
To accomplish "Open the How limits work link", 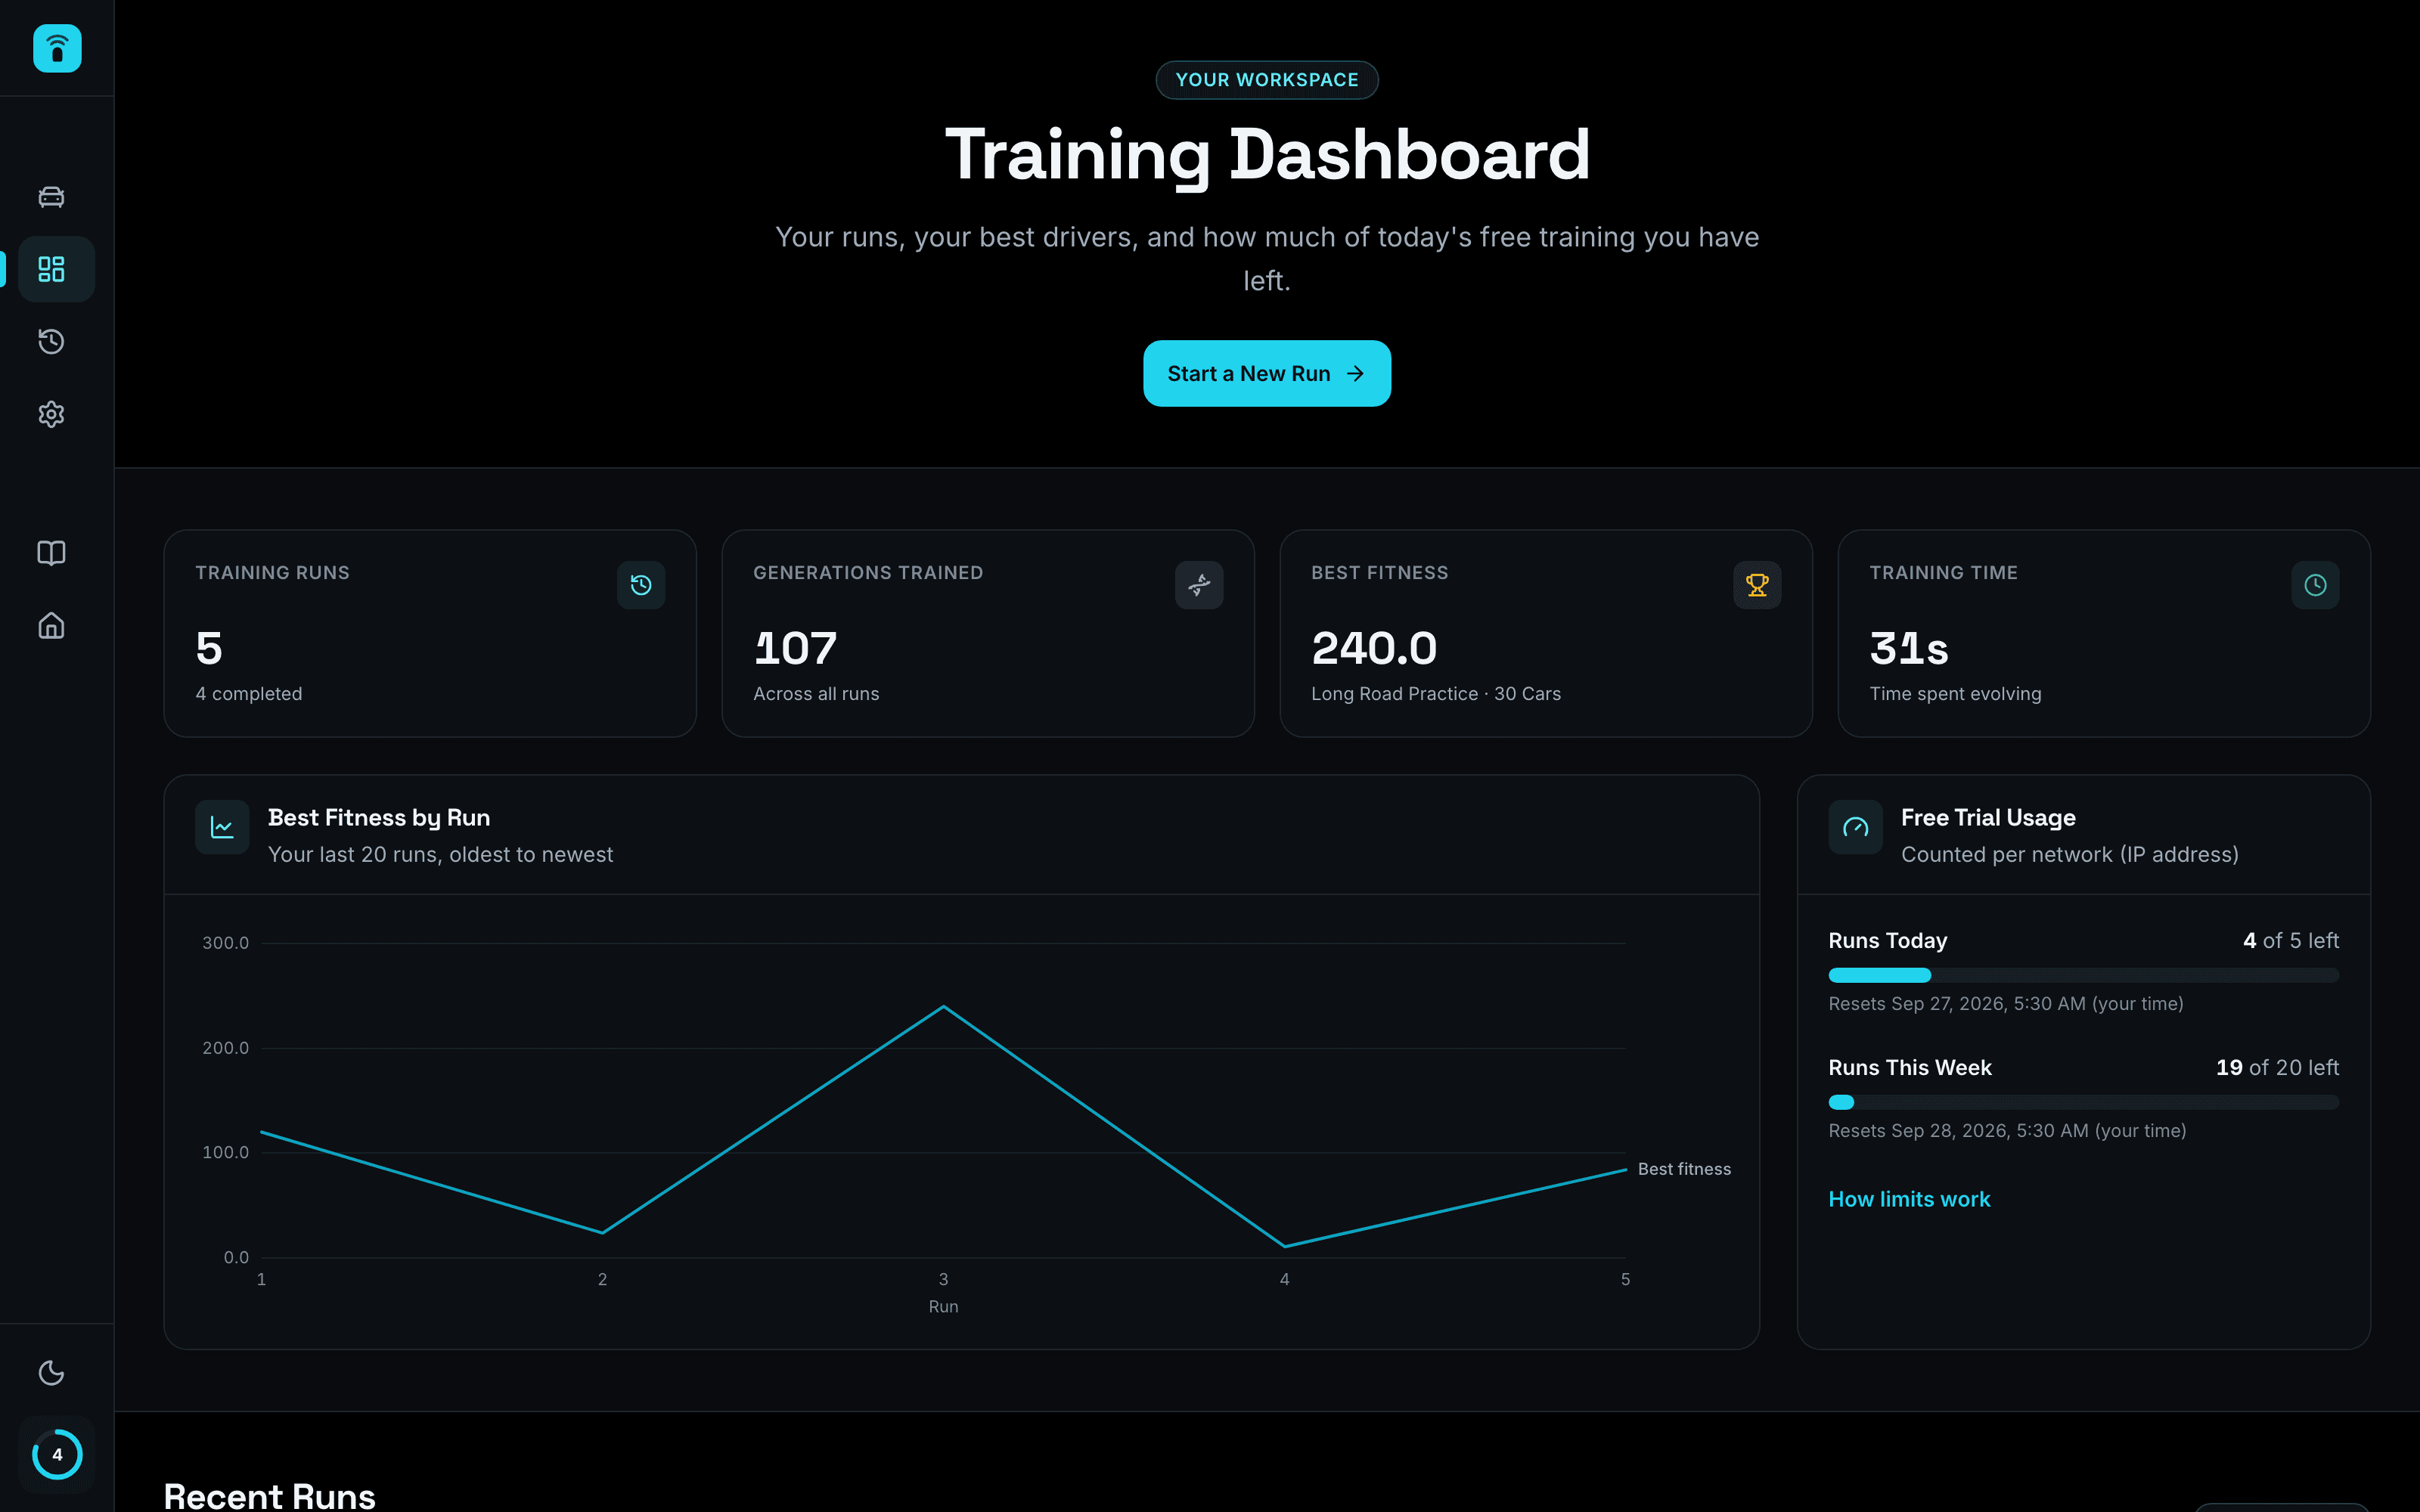I will [x=1909, y=1199].
